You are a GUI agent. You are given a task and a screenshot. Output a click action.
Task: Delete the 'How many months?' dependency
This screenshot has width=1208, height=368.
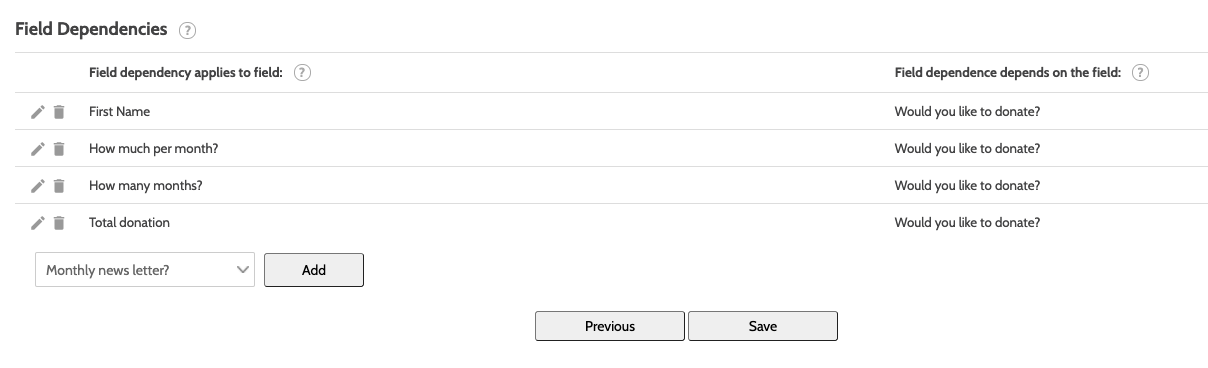click(59, 186)
